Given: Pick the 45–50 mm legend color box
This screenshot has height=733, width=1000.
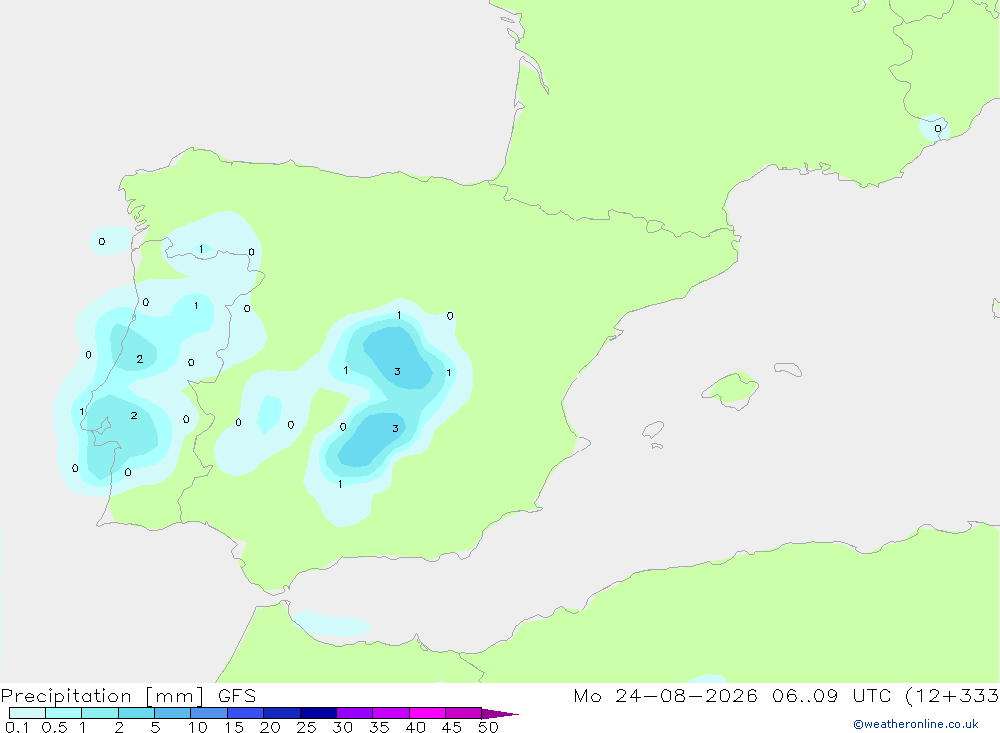Looking at the screenshot, I should click(x=464, y=713).
